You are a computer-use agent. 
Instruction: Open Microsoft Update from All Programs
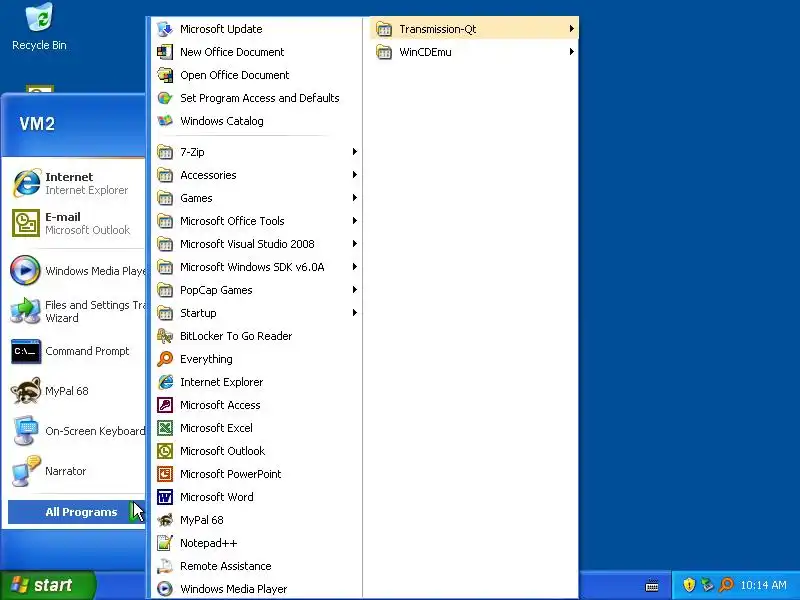click(x=257, y=29)
